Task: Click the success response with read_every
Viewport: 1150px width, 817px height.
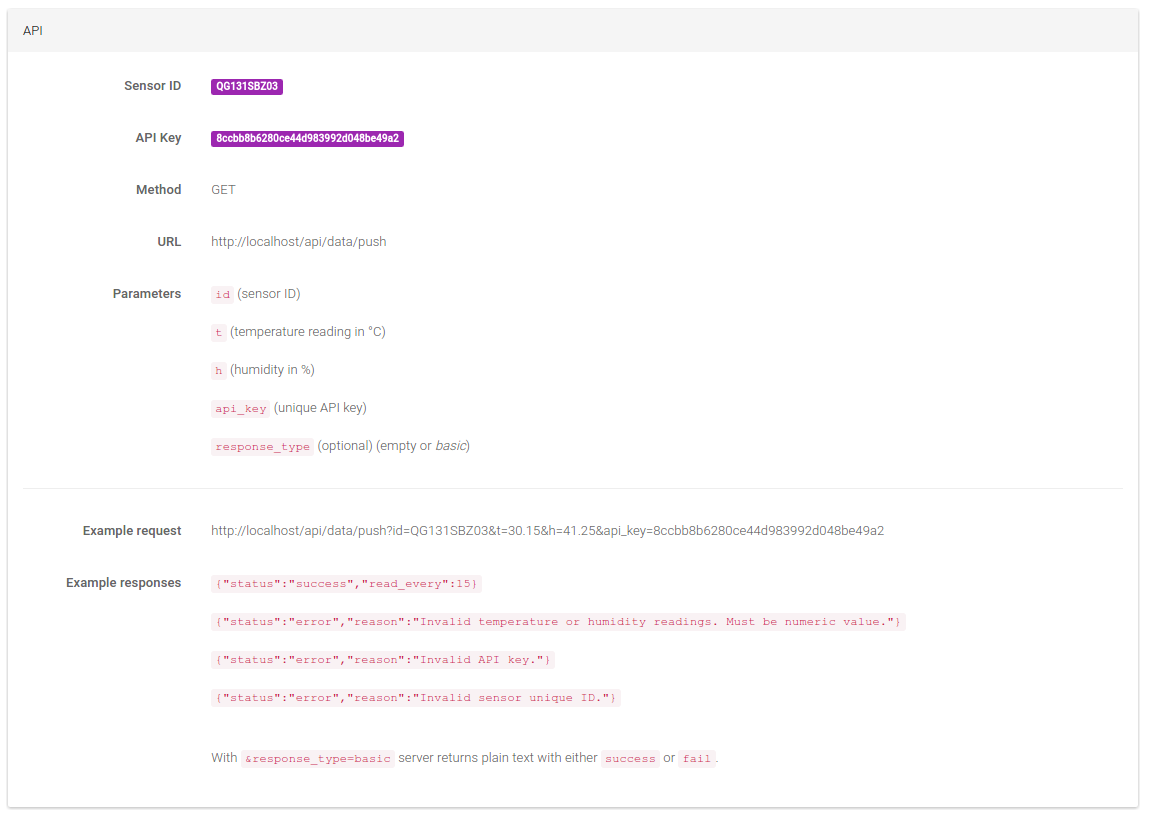Action: pyautogui.click(x=346, y=585)
